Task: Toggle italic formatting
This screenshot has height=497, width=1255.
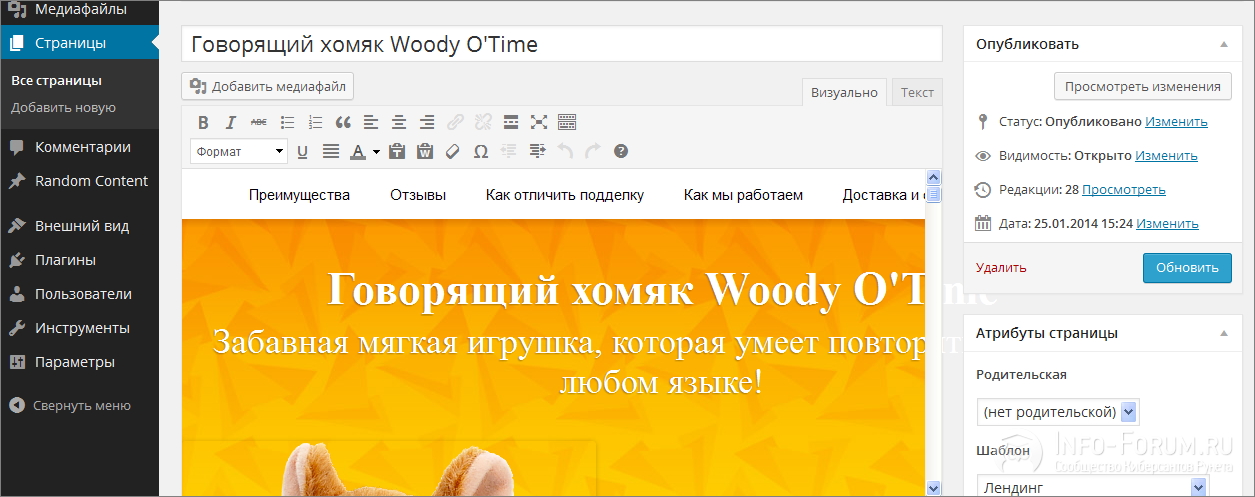Action: point(231,122)
